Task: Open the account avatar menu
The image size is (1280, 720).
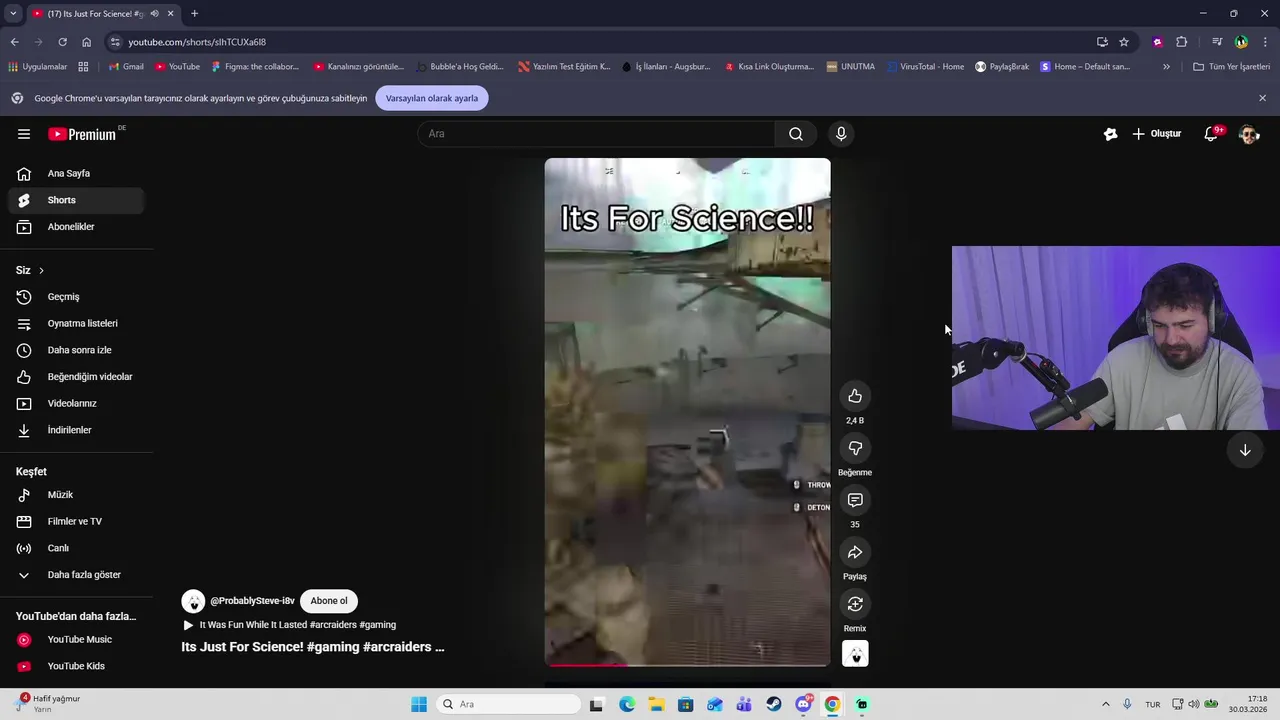Action: (x=1248, y=134)
